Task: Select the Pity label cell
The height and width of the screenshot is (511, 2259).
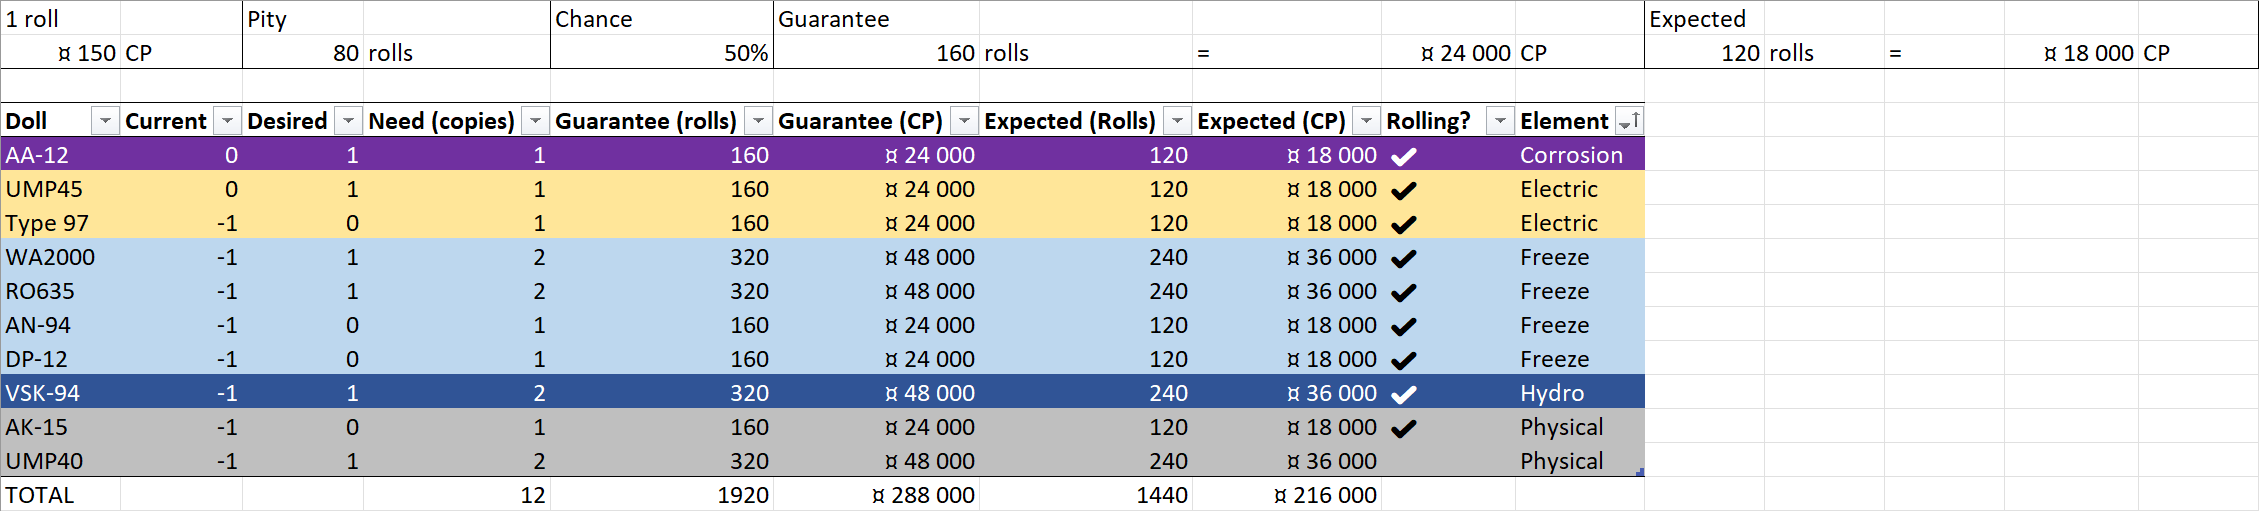Action: click(303, 19)
